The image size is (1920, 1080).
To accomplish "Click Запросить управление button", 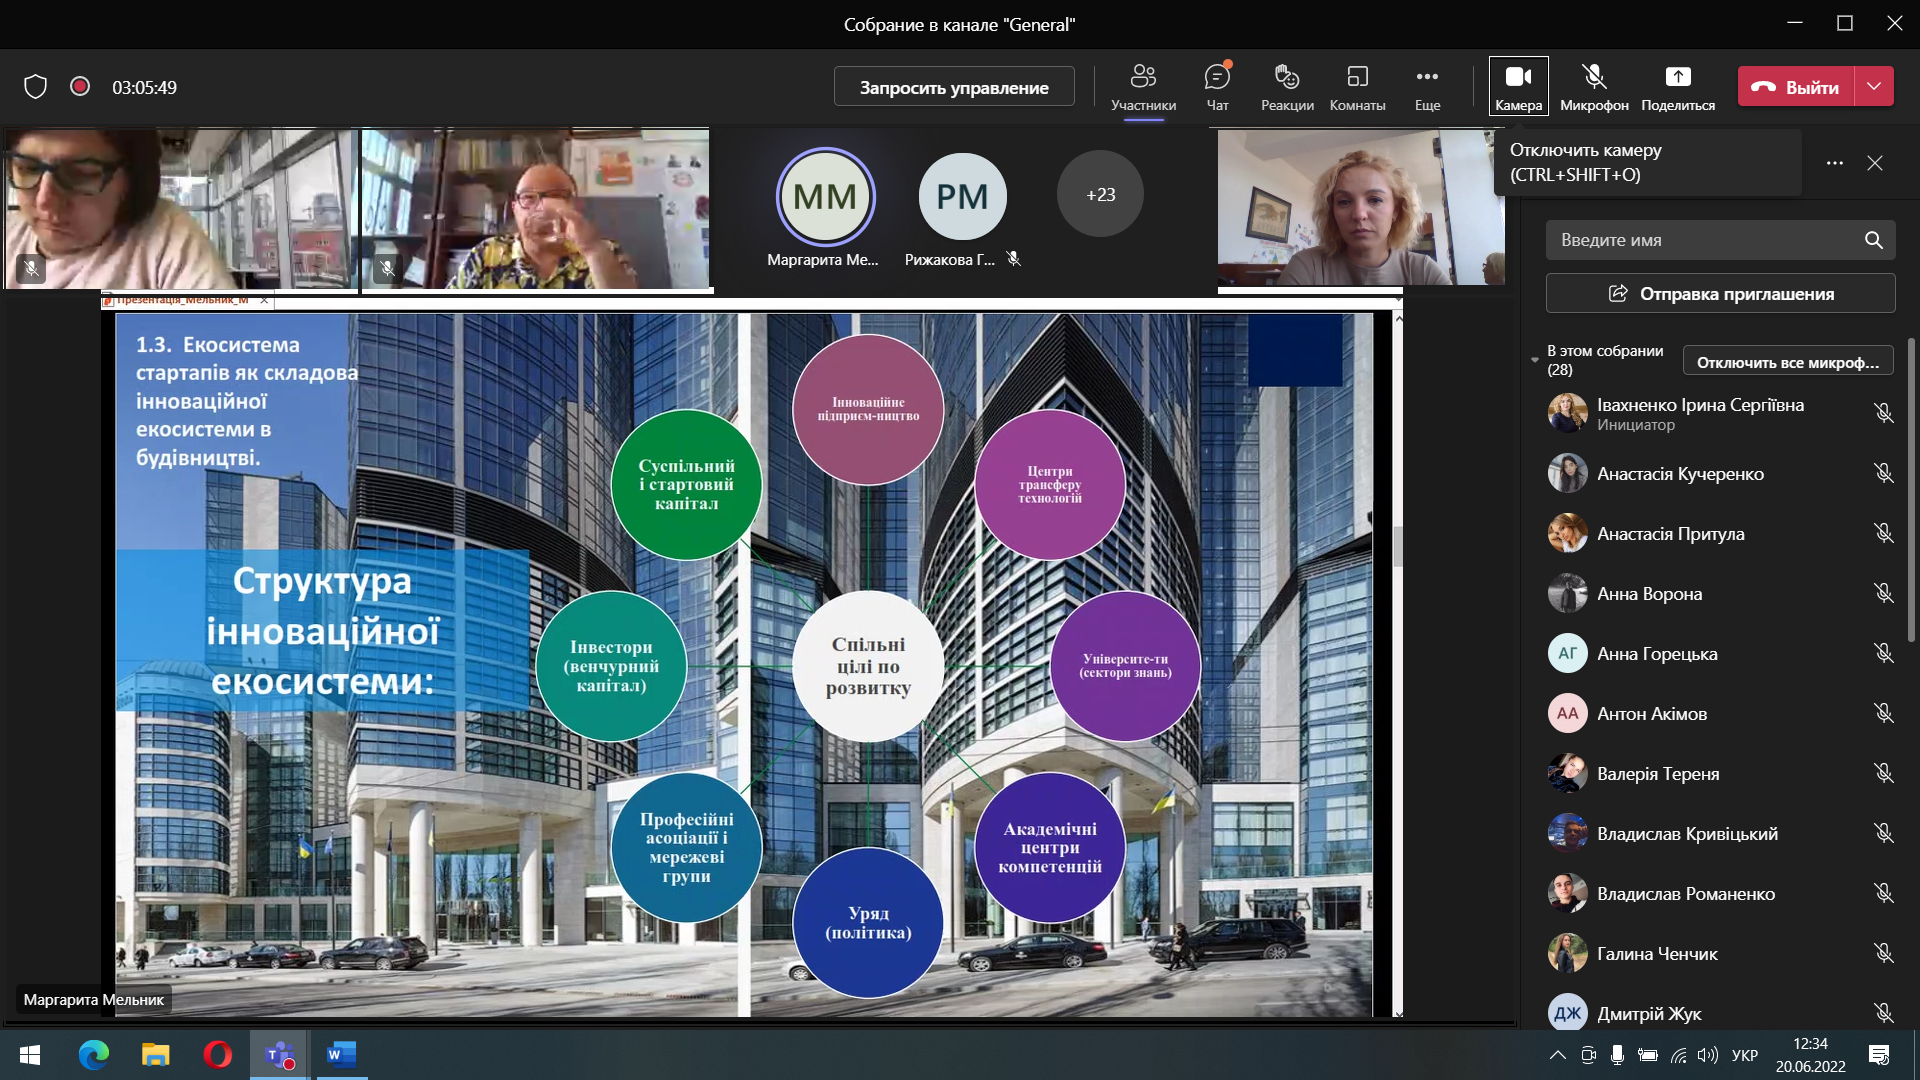I will [x=954, y=87].
